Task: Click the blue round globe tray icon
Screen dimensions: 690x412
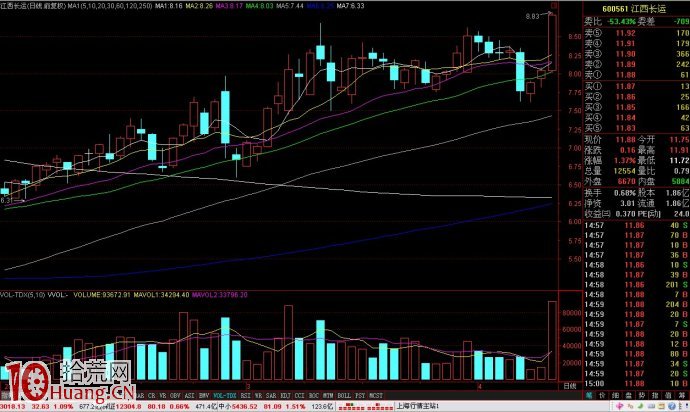Action: coord(672,406)
